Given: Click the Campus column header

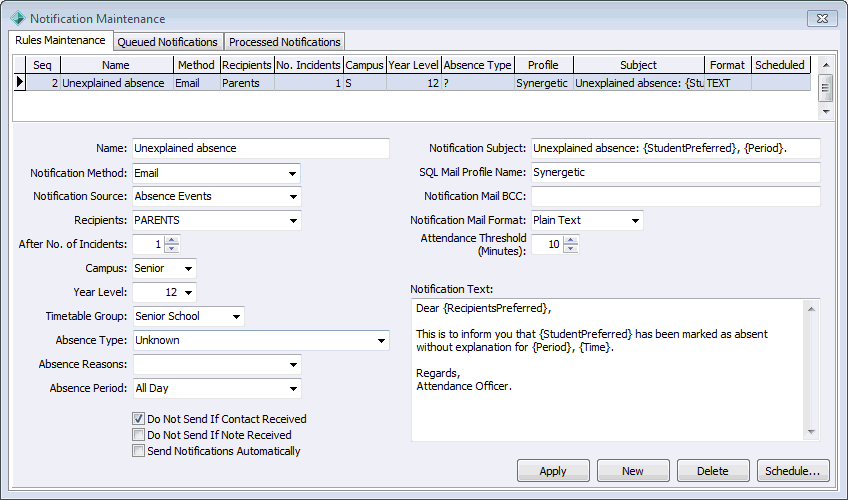Looking at the screenshot, I should [x=365, y=65].
